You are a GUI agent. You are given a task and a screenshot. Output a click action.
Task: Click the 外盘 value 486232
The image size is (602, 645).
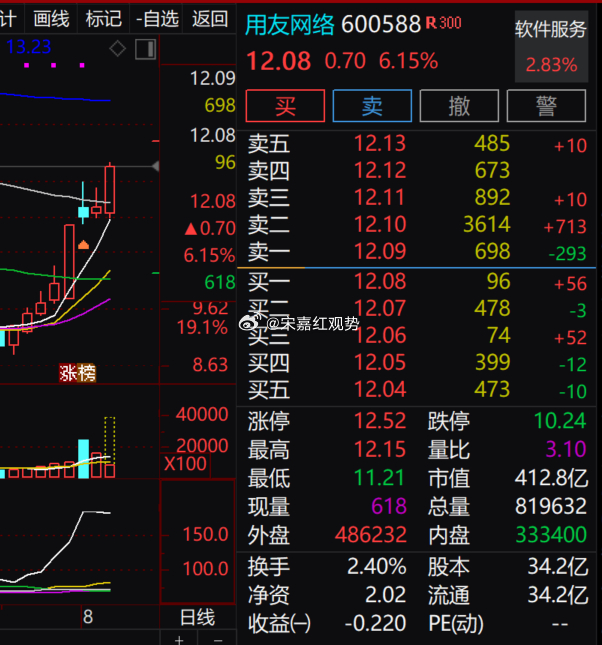tap(371, 535)
